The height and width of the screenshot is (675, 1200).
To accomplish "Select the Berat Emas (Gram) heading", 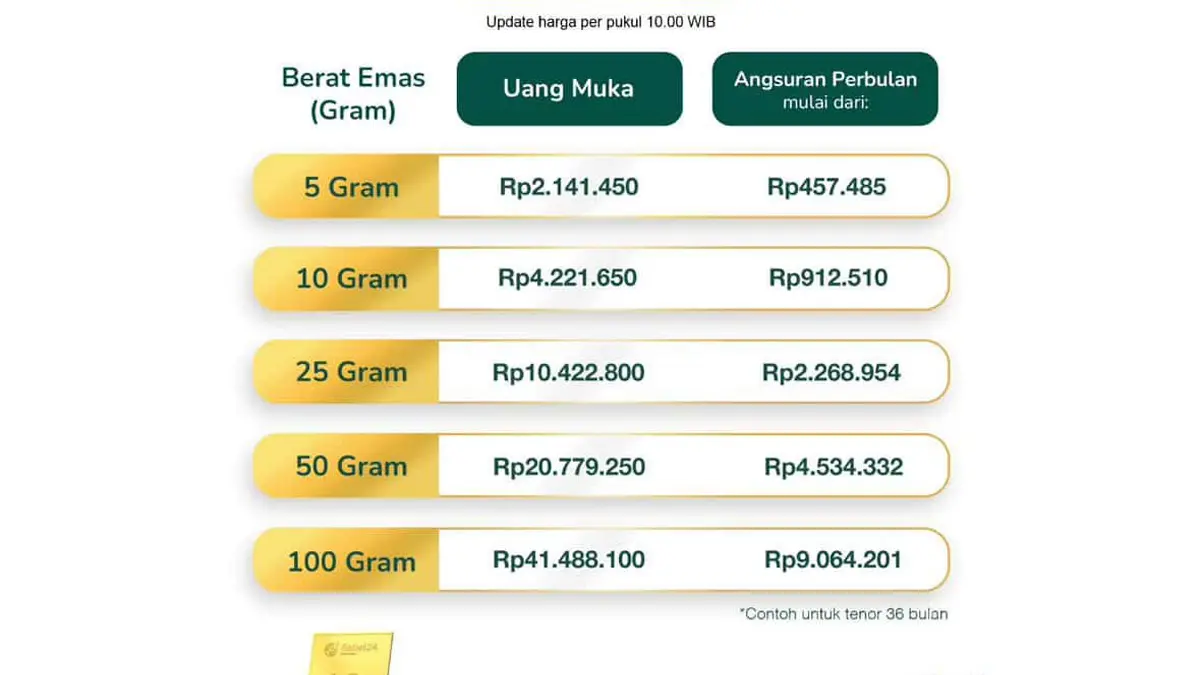I will pyautogui.click(x=353, y=94).
